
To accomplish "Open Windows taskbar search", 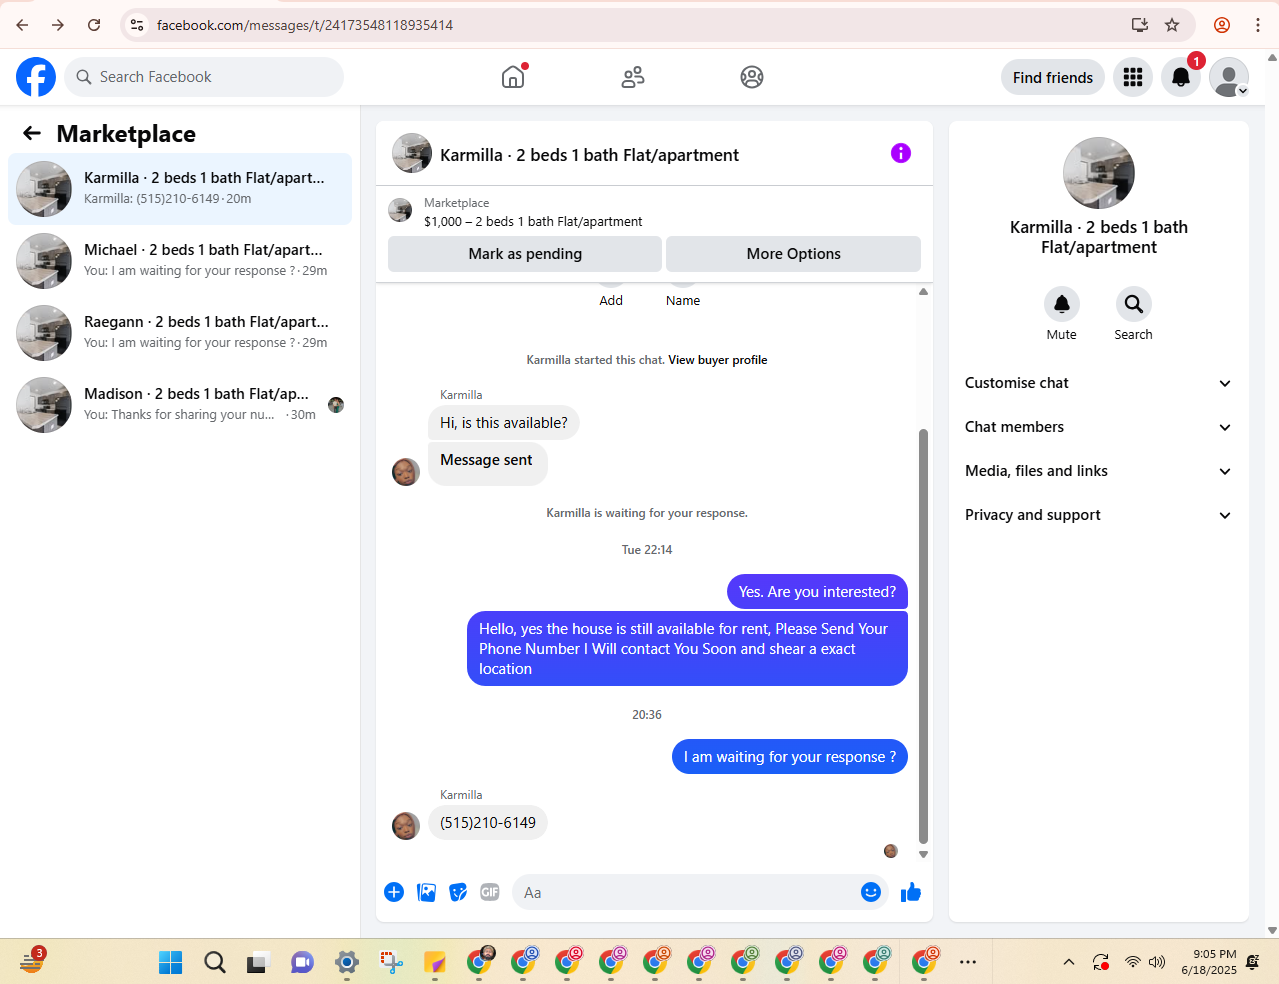I will [215, 962].
